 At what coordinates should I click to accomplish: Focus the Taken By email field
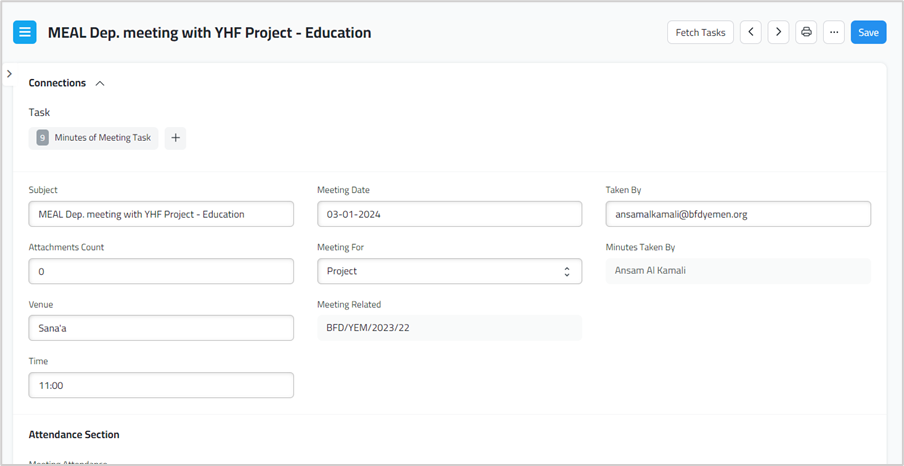pos(737,214)
